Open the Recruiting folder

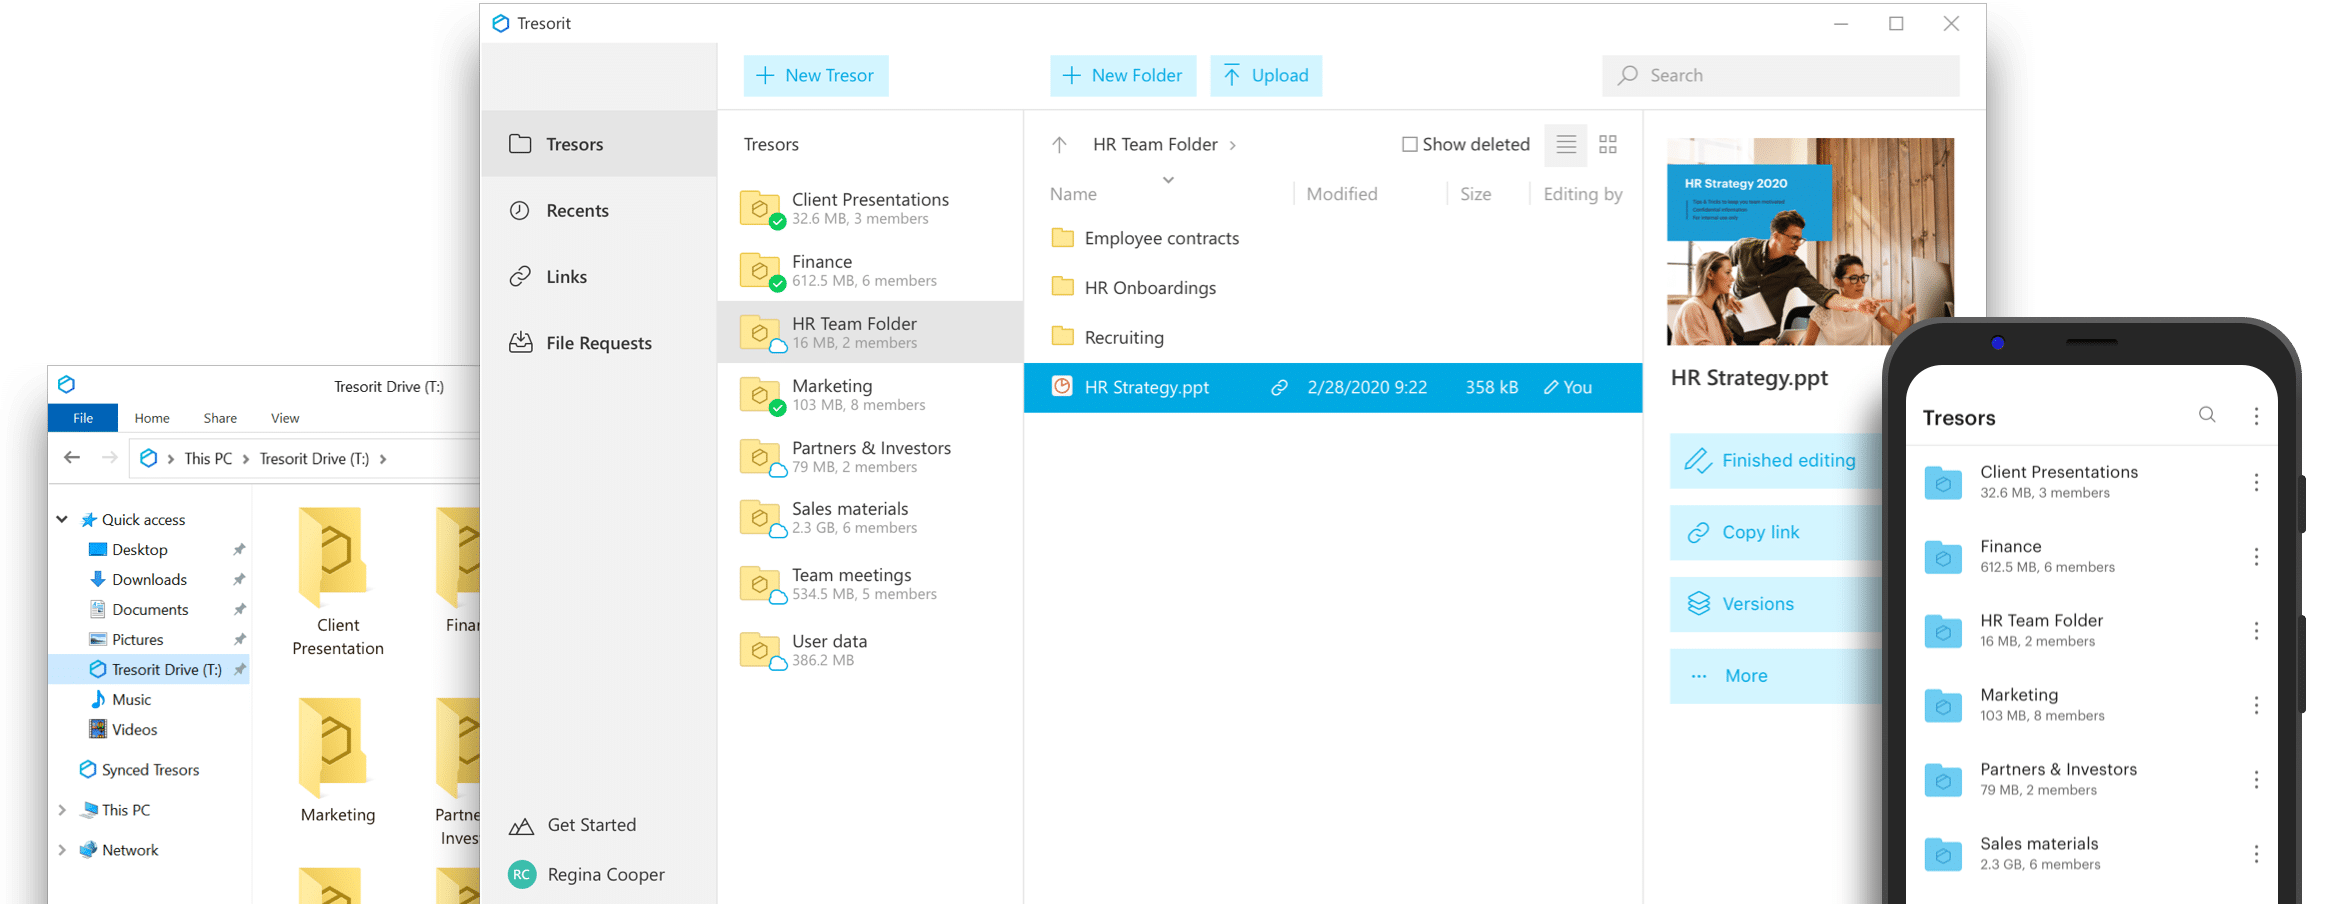coord(1333,337)
